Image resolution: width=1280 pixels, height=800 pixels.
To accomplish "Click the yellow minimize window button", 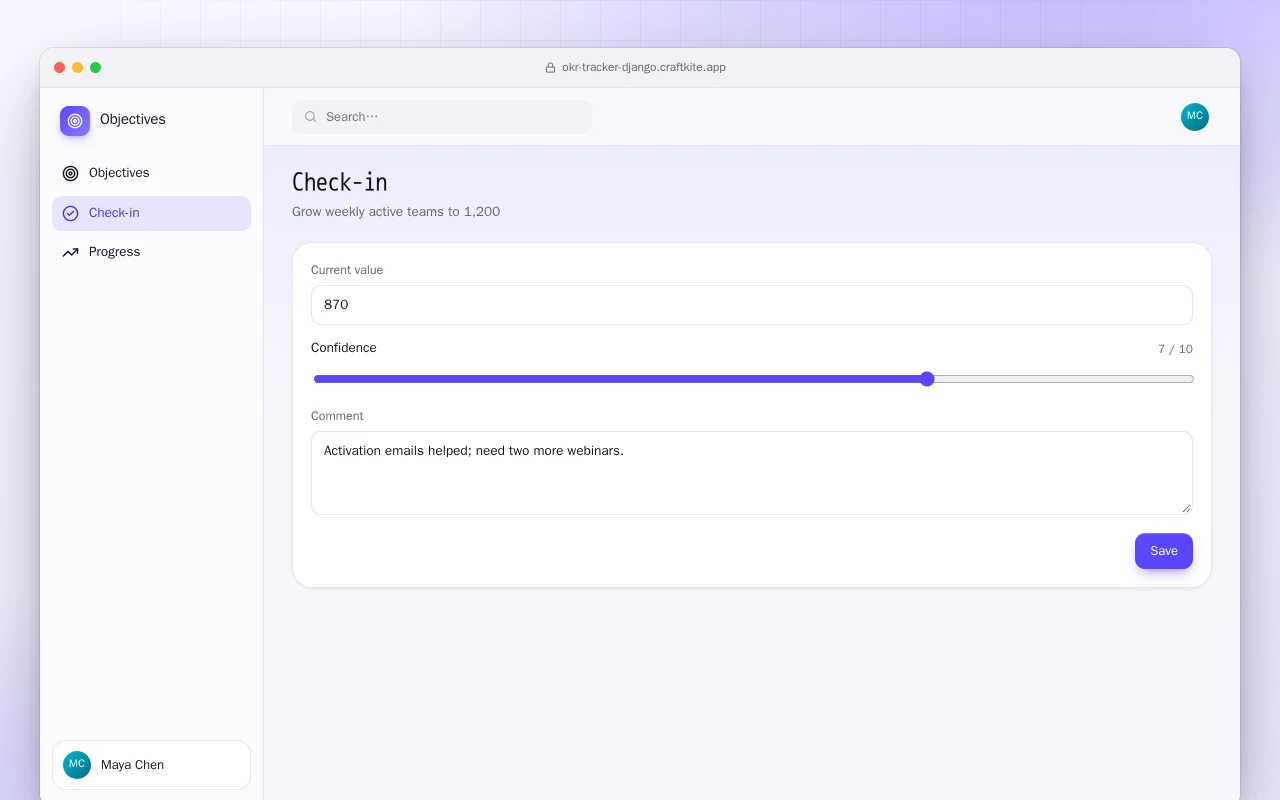I will [x=77, y=68].
